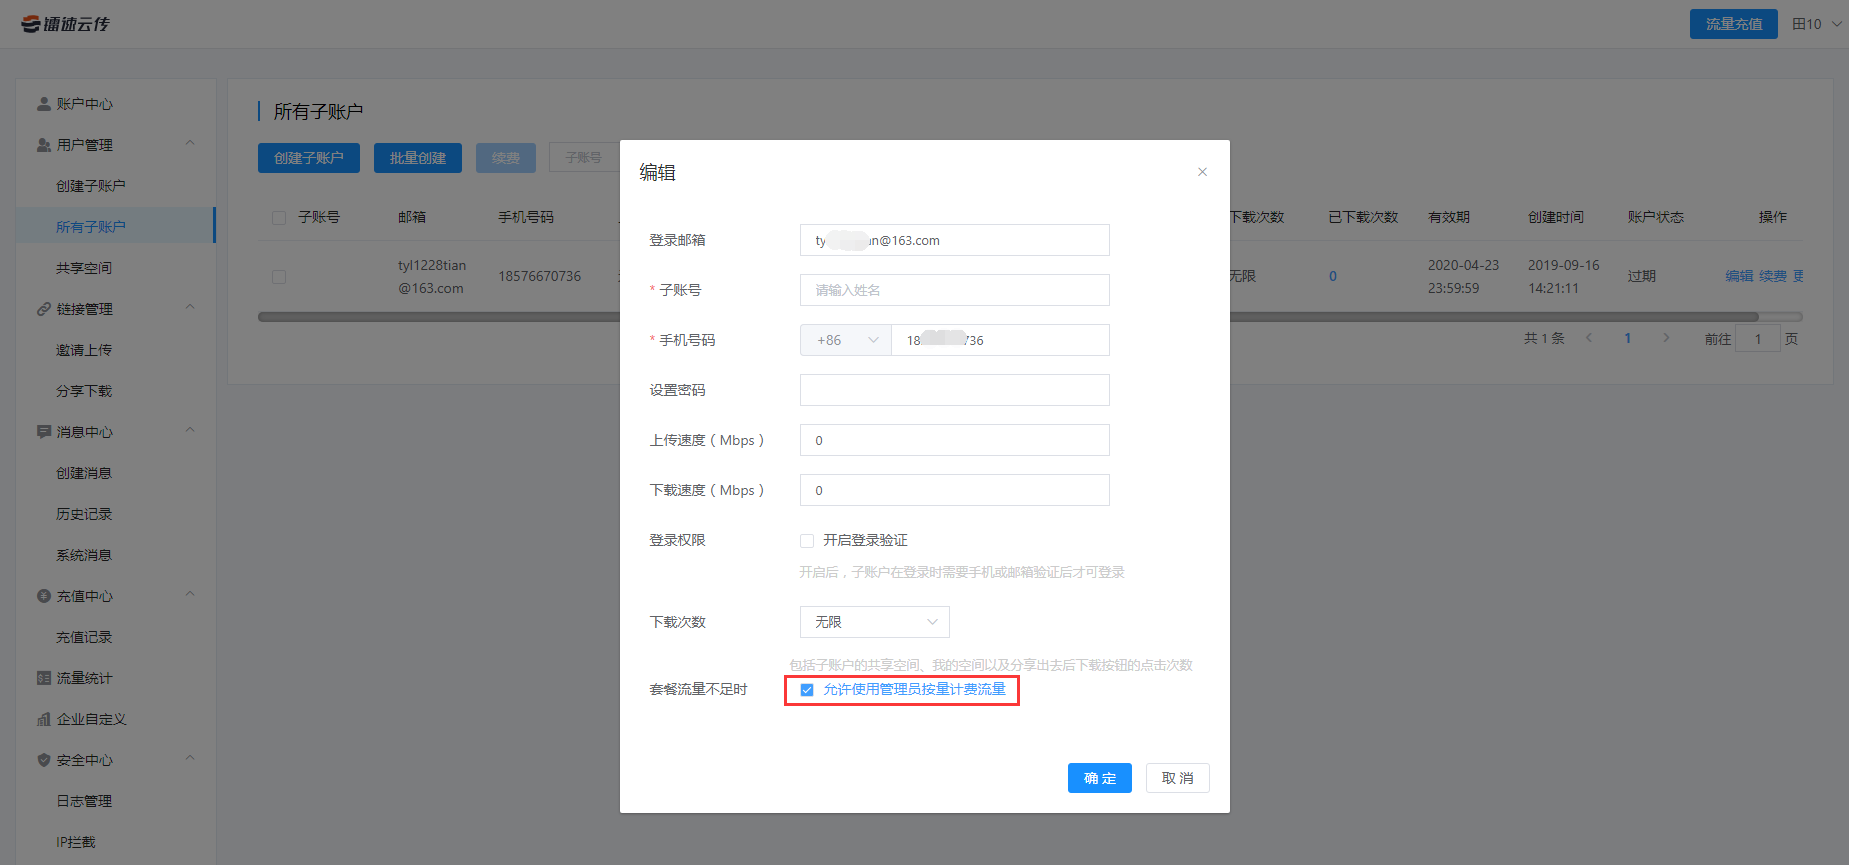
Task: Click the 账户中心 person icon in sidebar
Action: click(44, 104)
